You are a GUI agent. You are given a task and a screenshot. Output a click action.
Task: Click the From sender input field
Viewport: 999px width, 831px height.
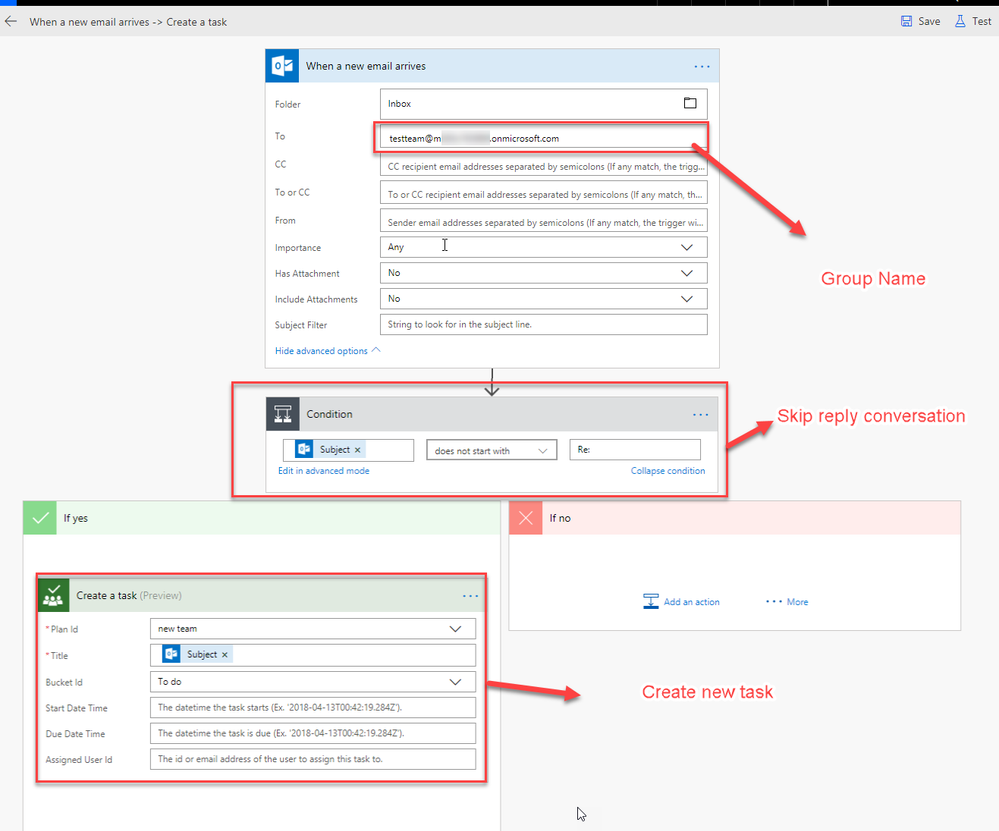(x=543, y=222)
